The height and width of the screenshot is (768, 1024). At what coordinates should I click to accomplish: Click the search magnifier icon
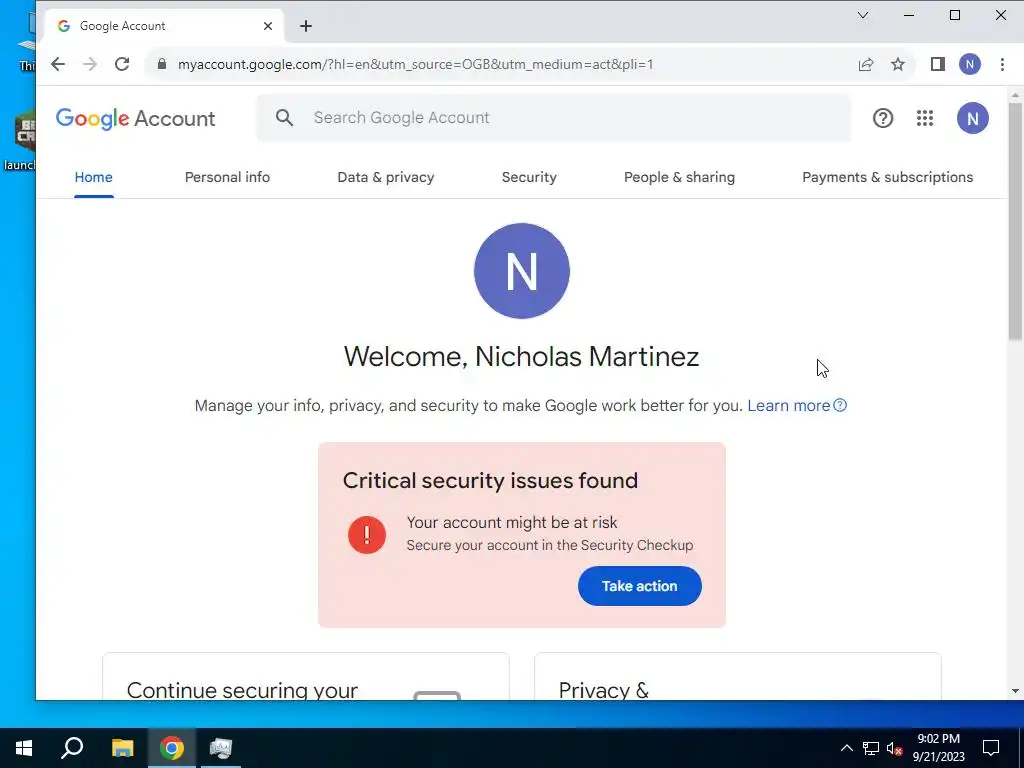(284, 118)
